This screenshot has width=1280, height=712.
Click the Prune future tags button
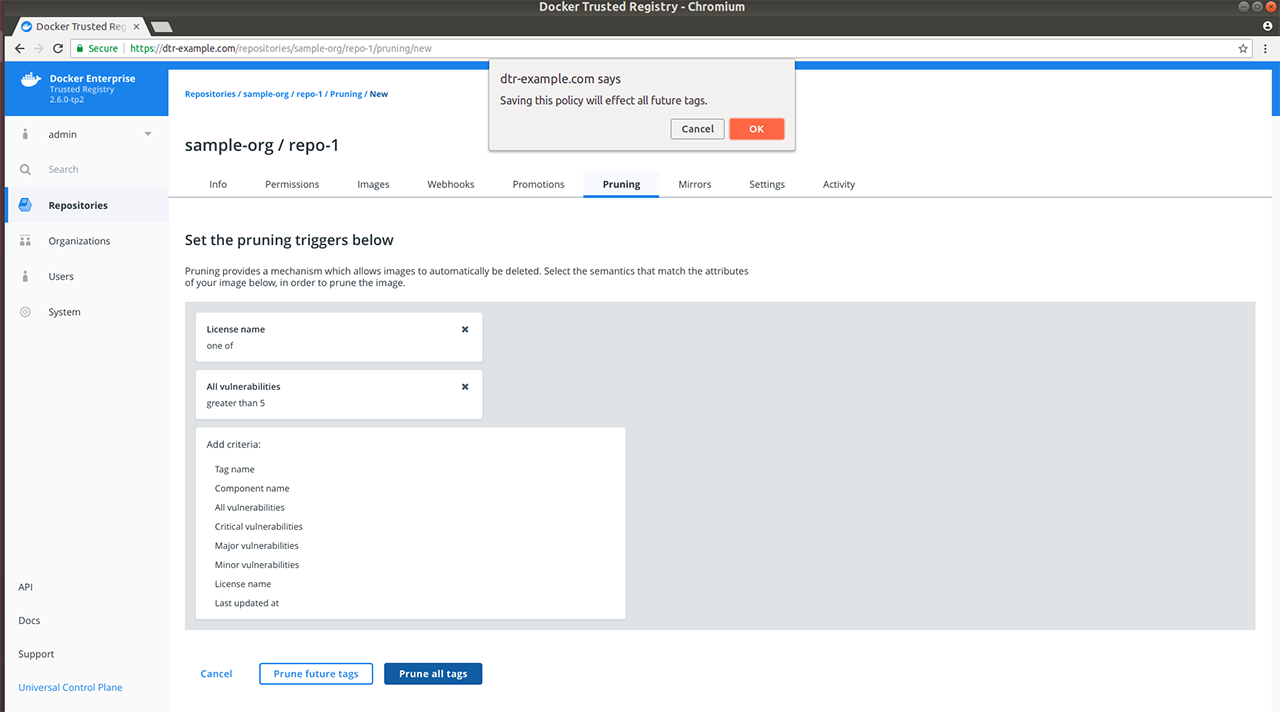click(x=316, y=674)
